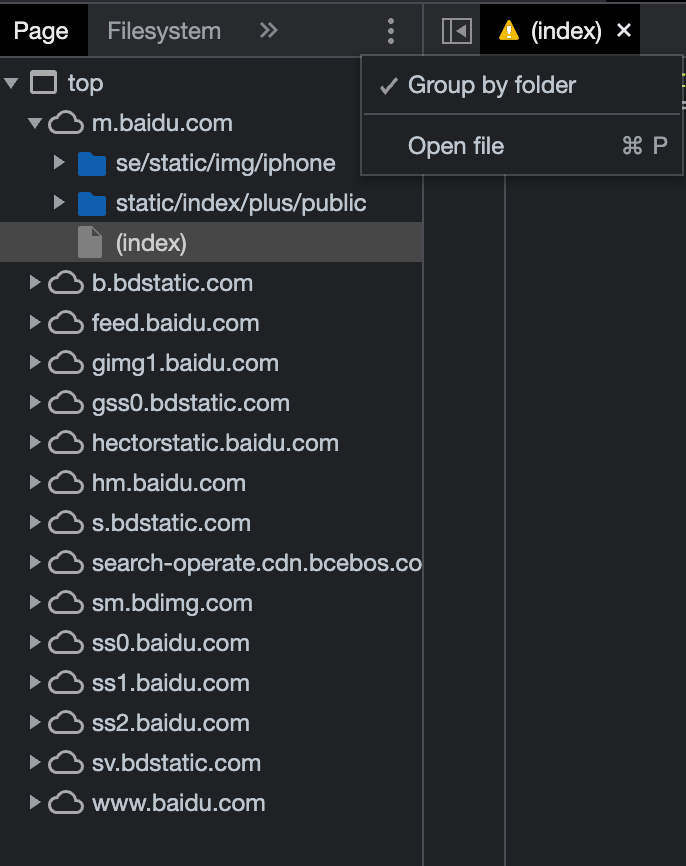This screenshot has width=686, height=866.
Task: Collapse the m.baidu.com domain node
Action: tap(35, 123)
